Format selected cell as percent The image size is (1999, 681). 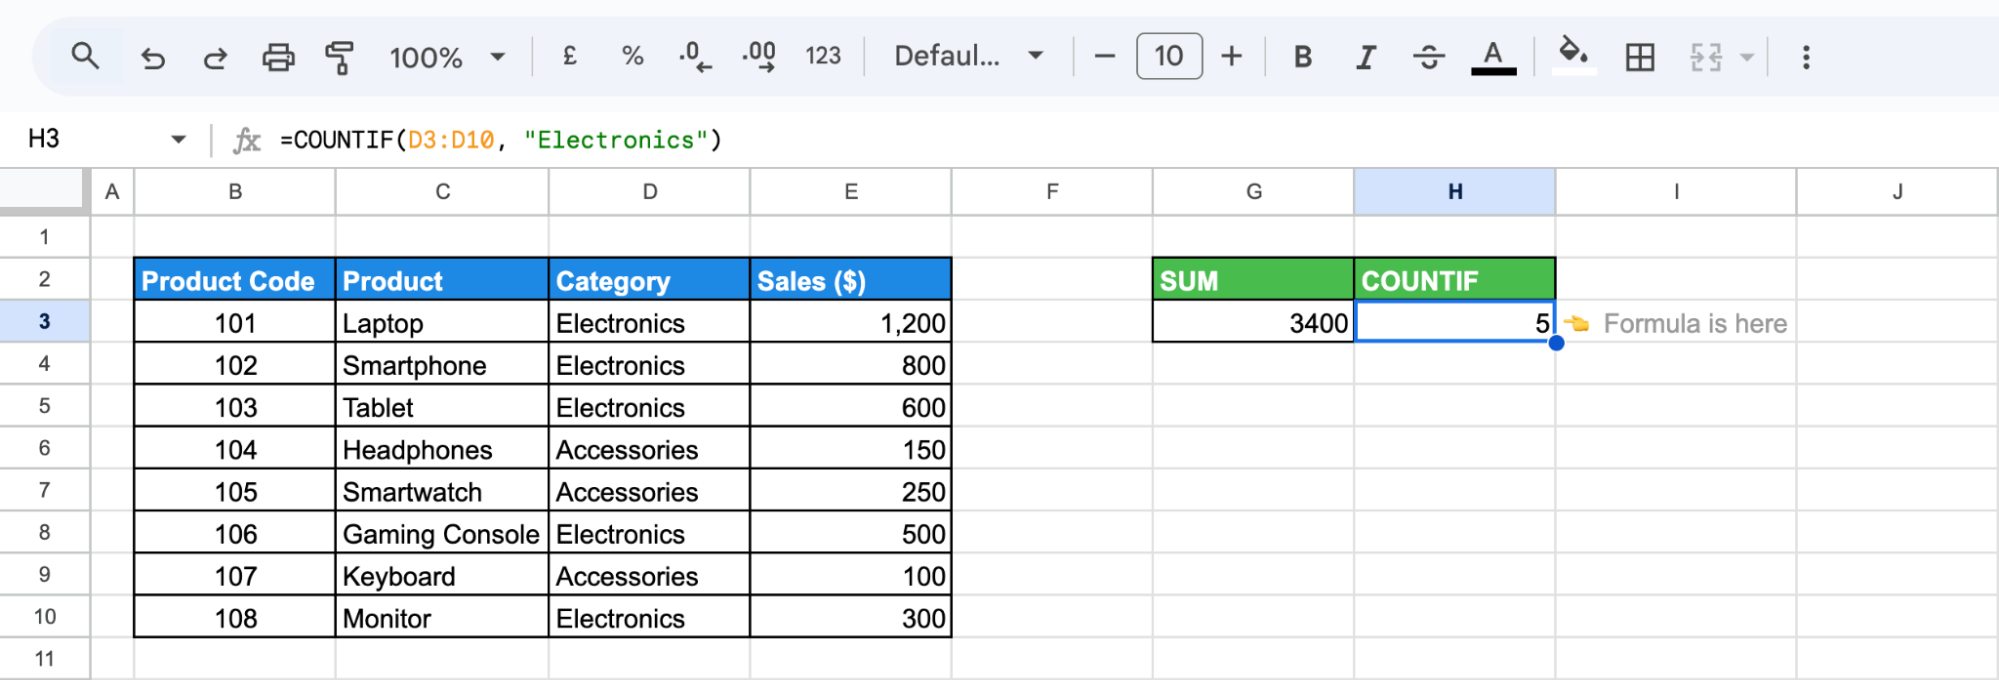[x=632, y=56]
